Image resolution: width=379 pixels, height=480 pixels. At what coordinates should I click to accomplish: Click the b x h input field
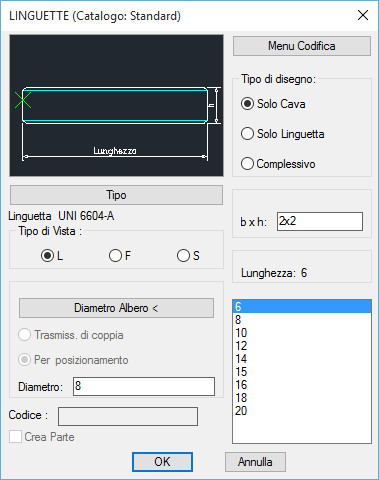pyautogui.click(x=320, y=221)
